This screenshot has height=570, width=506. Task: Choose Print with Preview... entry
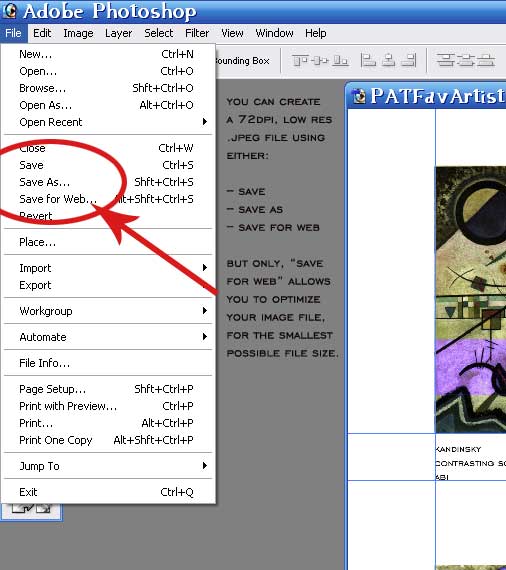pyautogui.click(x=108, y=406)
